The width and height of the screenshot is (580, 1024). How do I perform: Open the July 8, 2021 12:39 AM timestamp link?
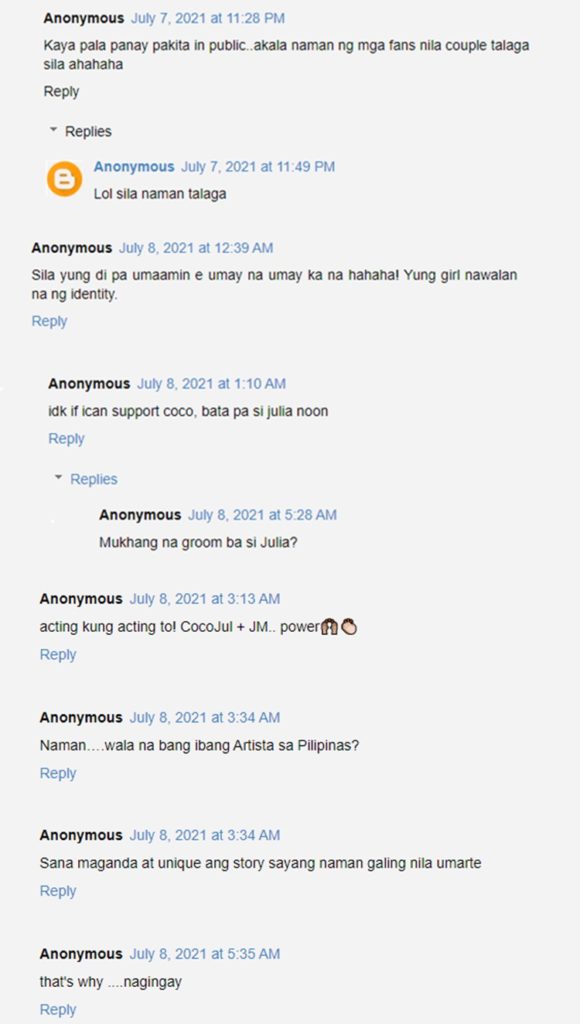[196, 248]
